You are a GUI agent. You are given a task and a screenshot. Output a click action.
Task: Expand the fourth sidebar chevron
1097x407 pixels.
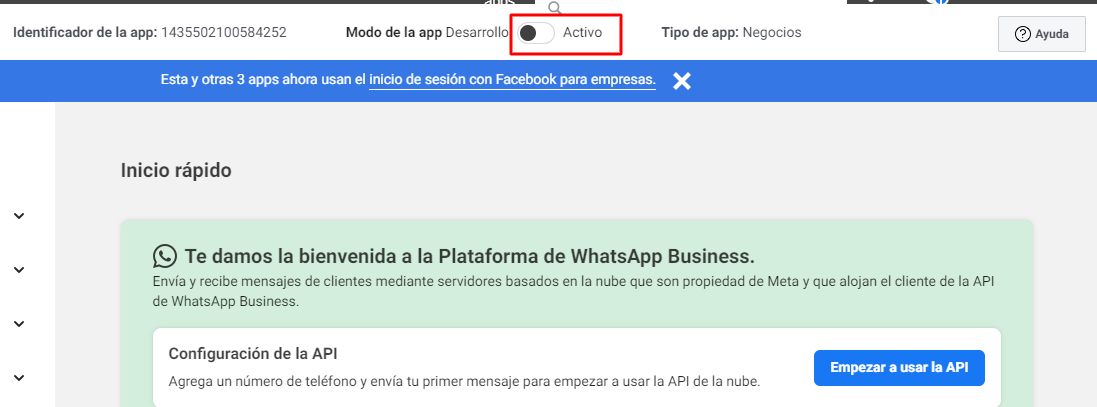pos(19,378)
